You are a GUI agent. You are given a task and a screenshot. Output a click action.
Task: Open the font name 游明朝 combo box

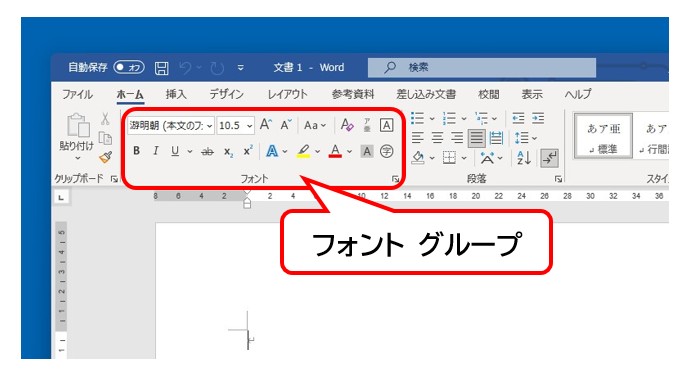tap(171, 126)
